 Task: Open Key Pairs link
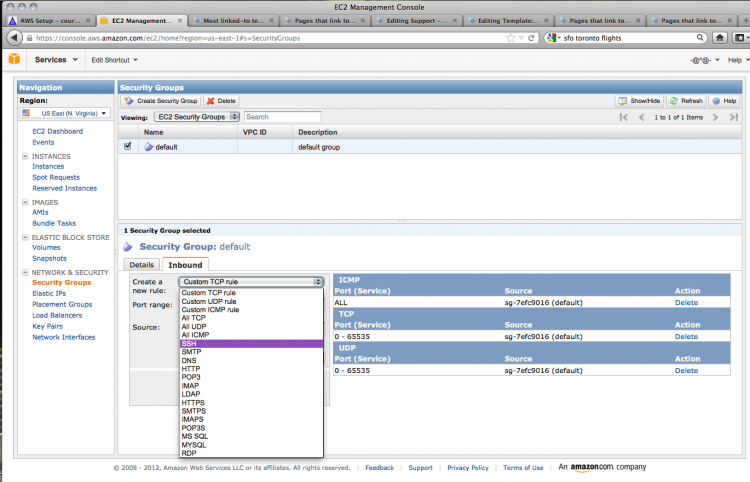(47, 326)
